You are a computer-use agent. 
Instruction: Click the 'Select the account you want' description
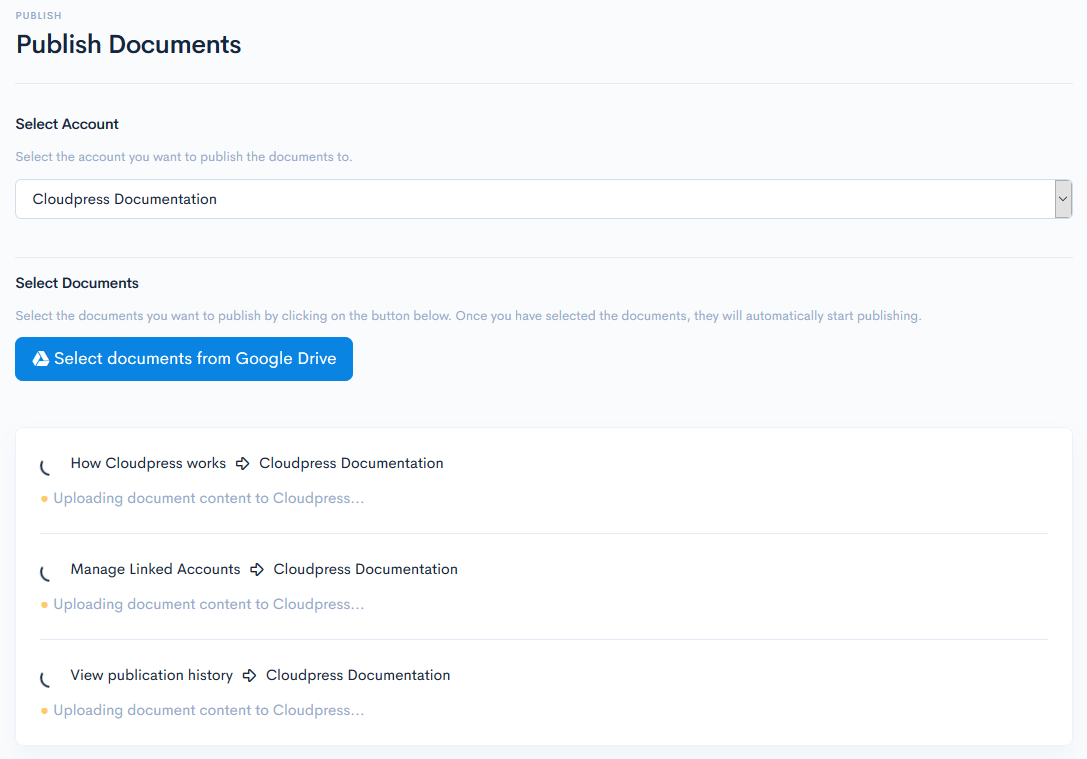pyautogui.click(x=184, y=157)
